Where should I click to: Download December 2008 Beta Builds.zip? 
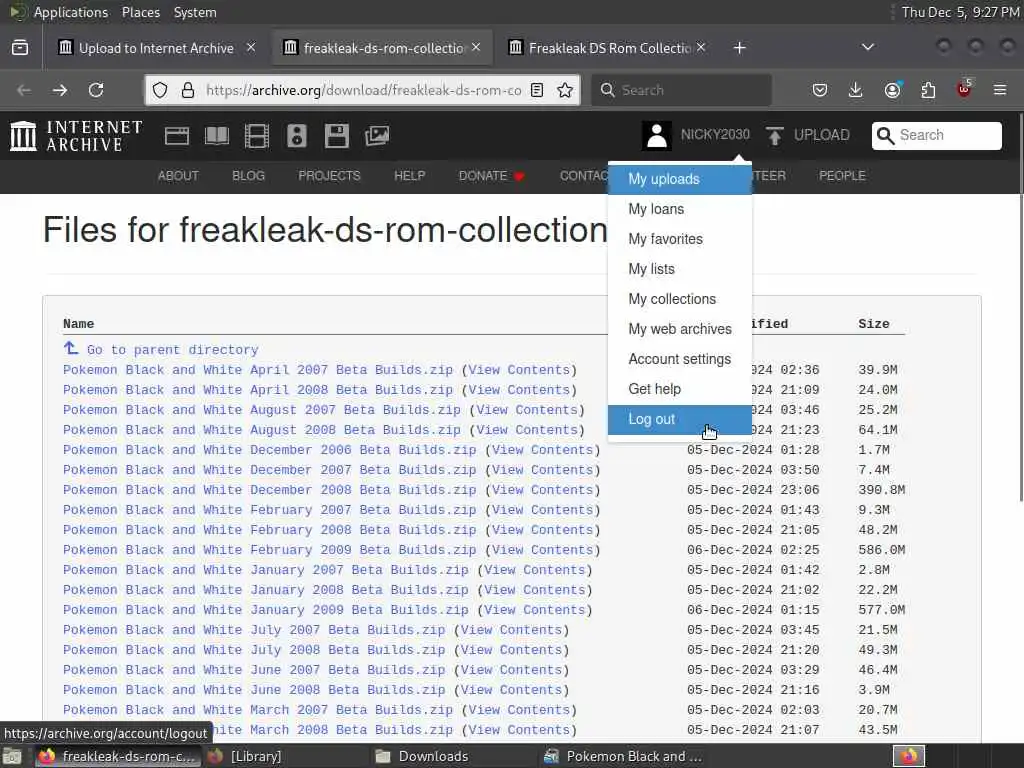point(270,490)
